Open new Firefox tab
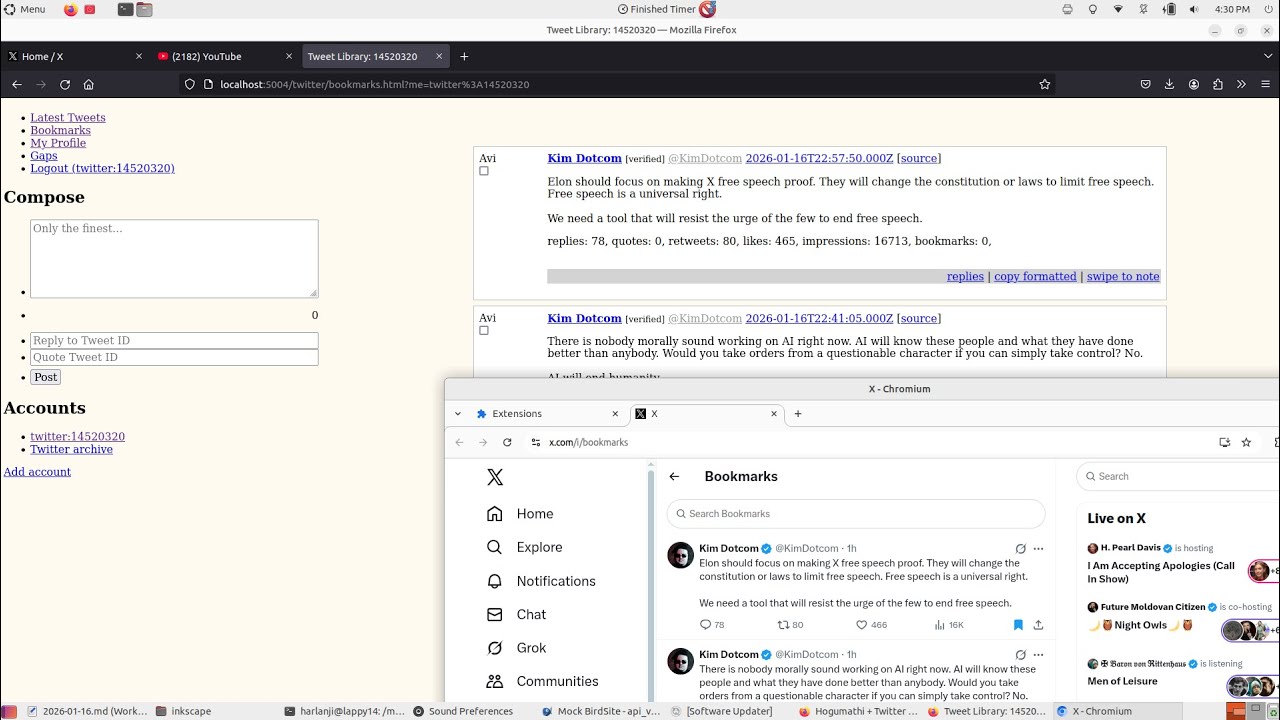 click(x=464, y=57)
